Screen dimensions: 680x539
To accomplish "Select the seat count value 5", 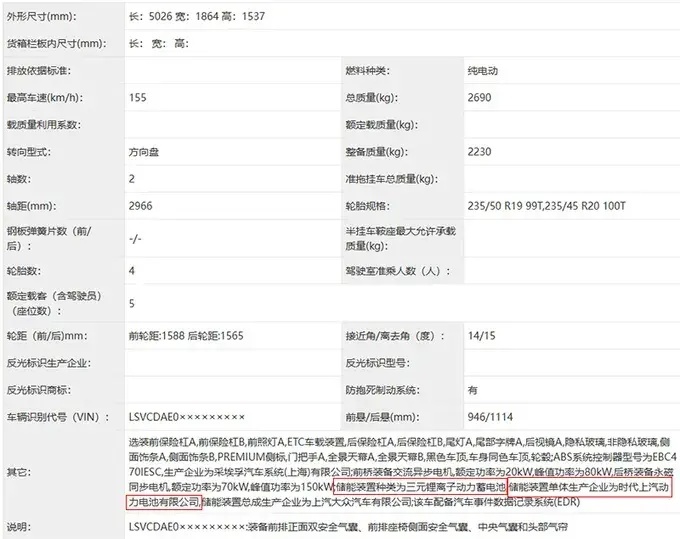I will [x=132, y=304].
